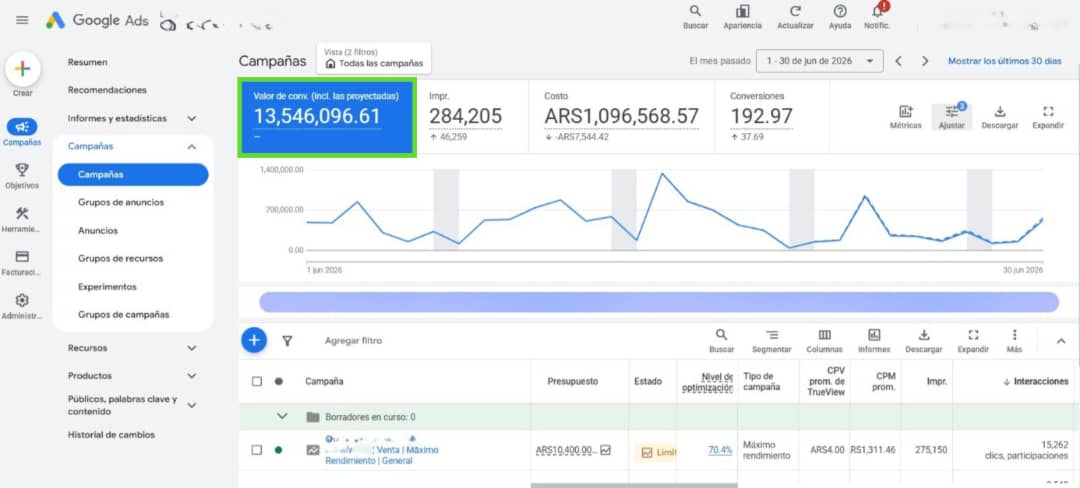Select Grupos de anuncios menu item
Image resolution: width=1080 pixels, height=488 pixels.
[121, 202]
